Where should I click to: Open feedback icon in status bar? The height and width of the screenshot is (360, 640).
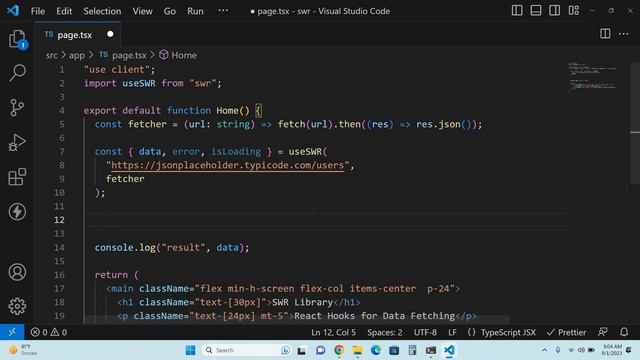tap(602, 332)
